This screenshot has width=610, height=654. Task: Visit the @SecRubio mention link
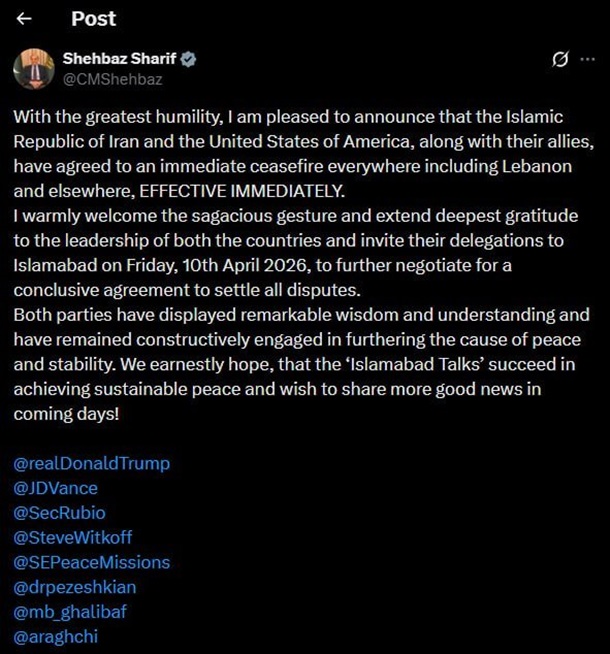(x=60, y=513)
